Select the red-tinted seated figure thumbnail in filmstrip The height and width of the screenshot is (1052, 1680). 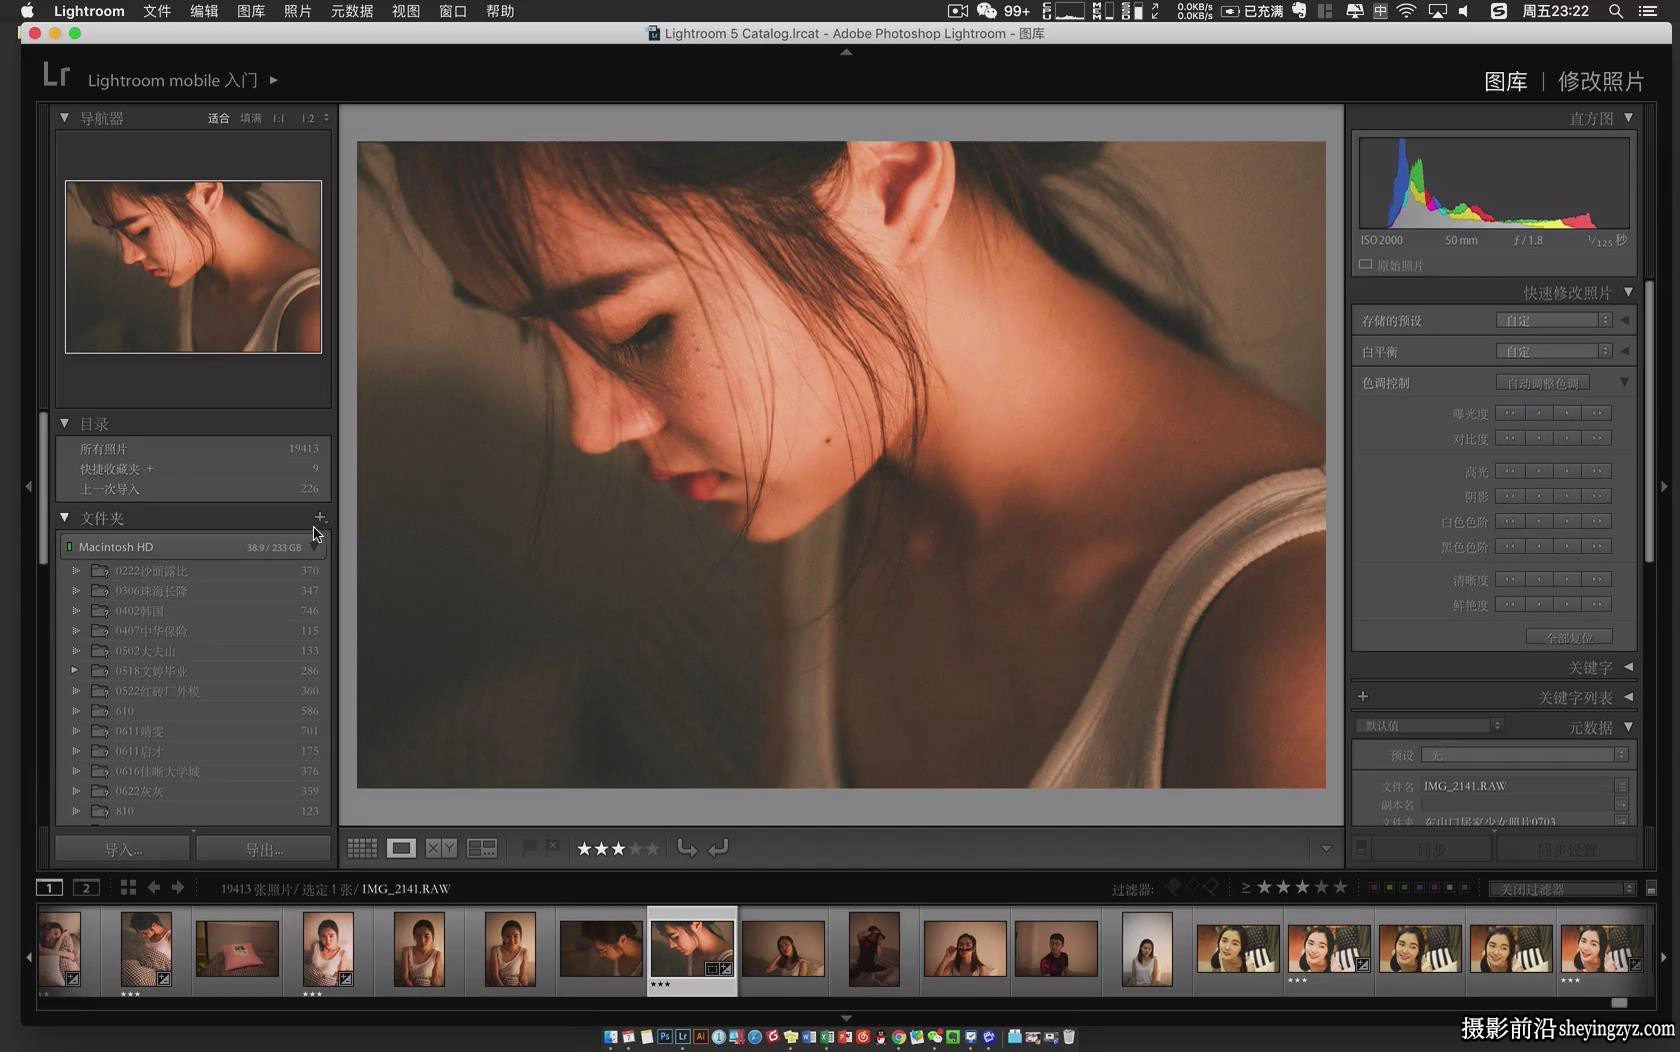click(x=874, y=949)
